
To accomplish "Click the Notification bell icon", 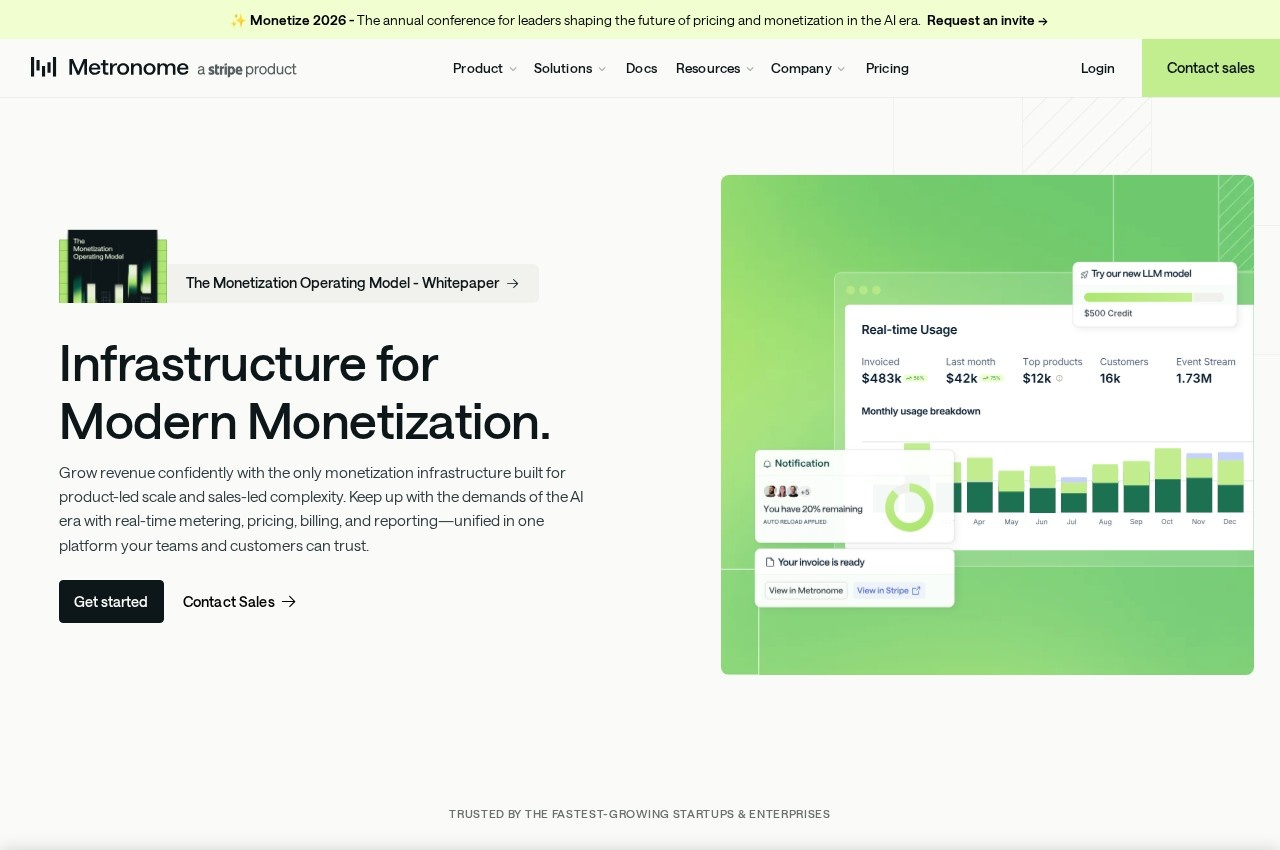I will click(x=768, y=464).
